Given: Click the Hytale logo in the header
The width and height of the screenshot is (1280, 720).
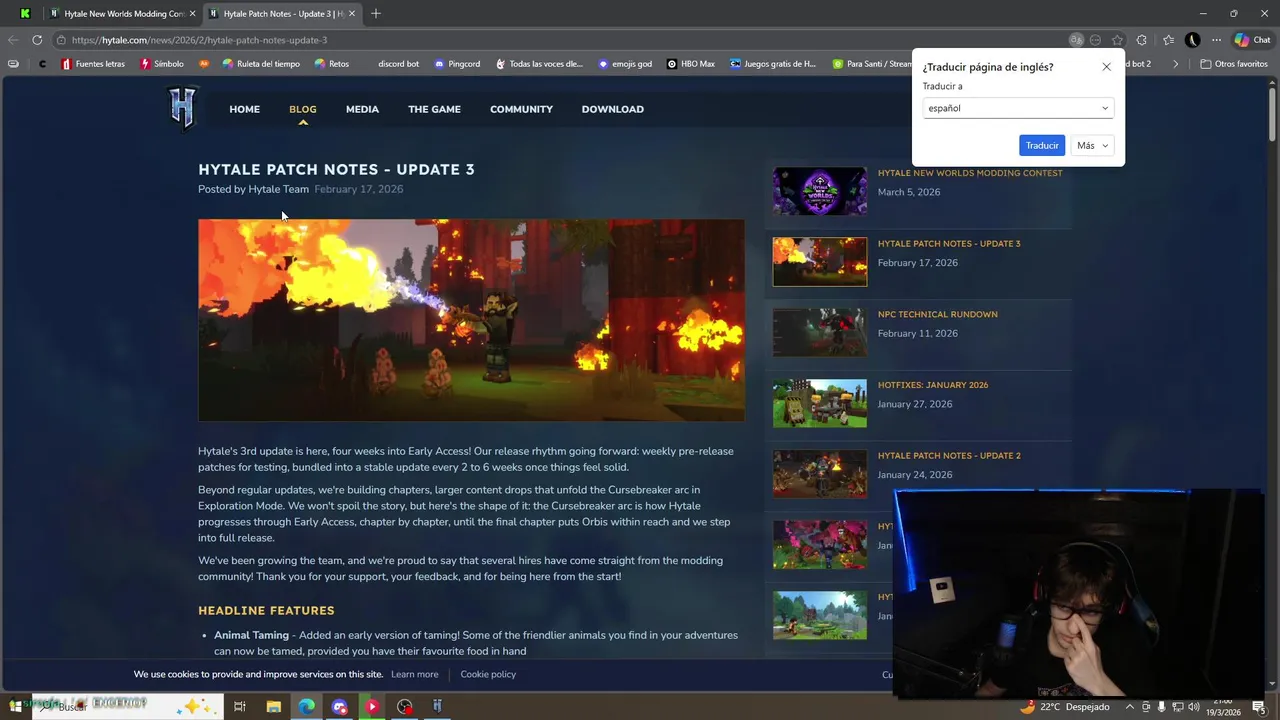Looking at the screenshot, I should [182, 108].
